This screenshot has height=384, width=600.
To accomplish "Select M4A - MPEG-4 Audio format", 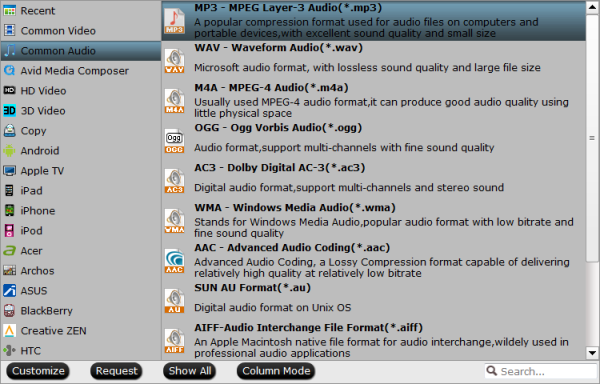I will click(374, 101).
